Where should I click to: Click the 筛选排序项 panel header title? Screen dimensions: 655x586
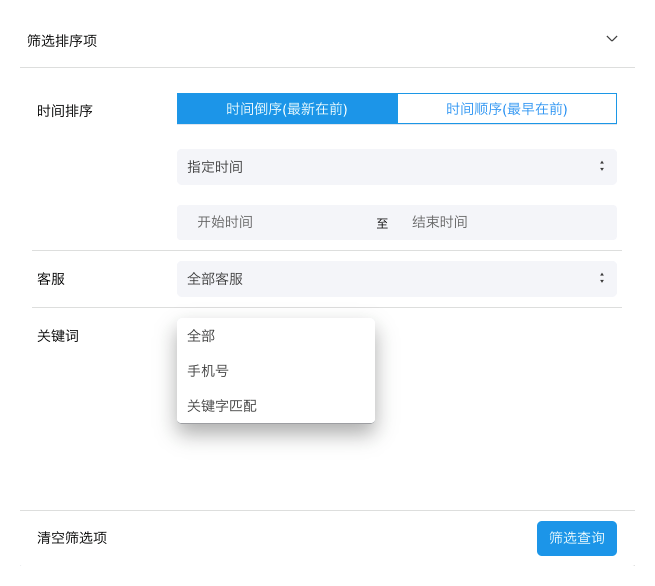click(62, 41)
